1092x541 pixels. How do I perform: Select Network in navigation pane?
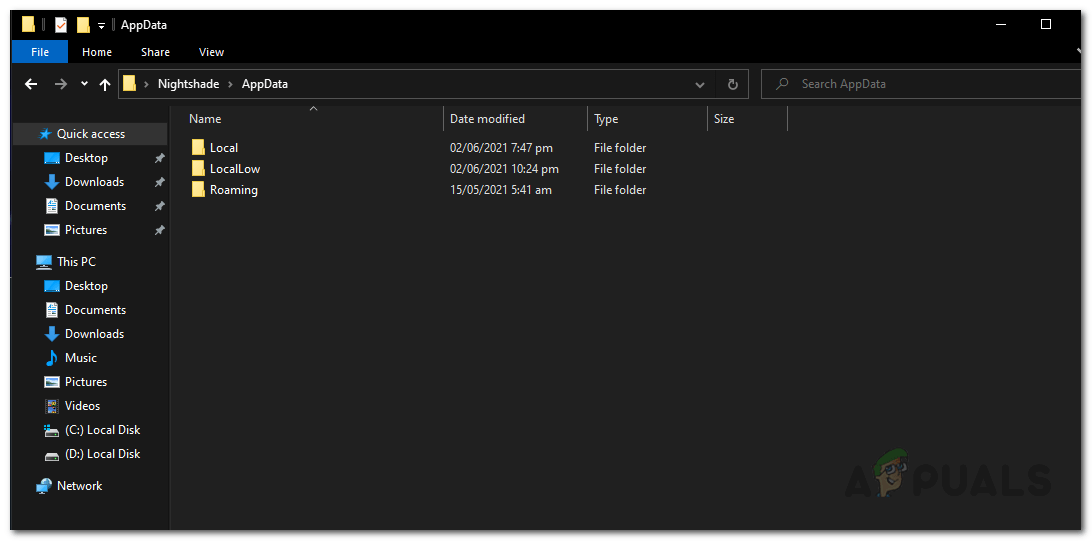tap(79, 486)
